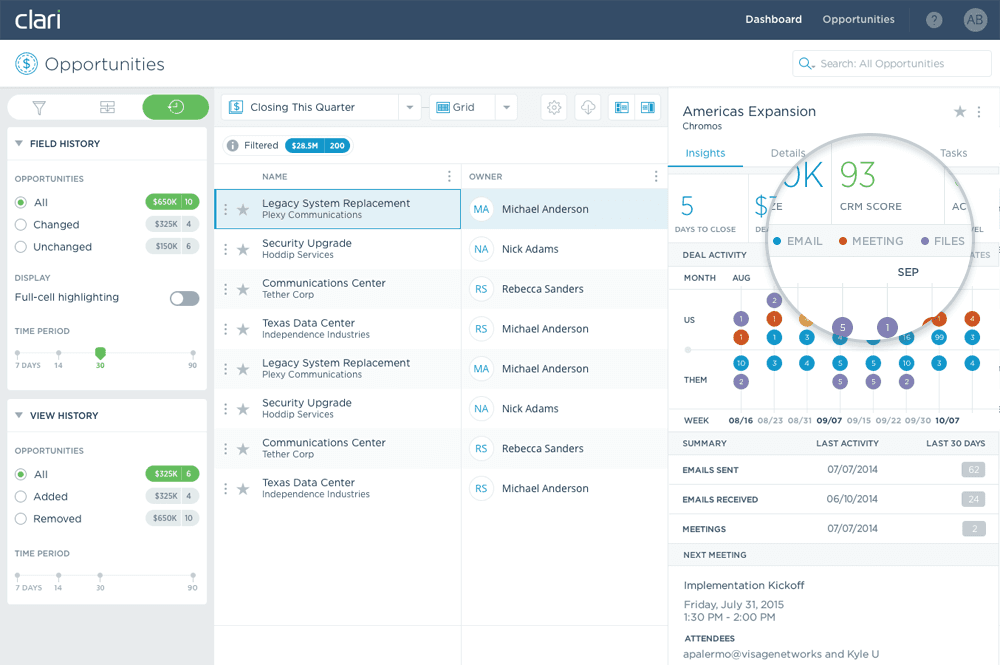Open the Dashboard from the top navigation
The width and height of the screenshot is (1000, 665).
(773, 19)
